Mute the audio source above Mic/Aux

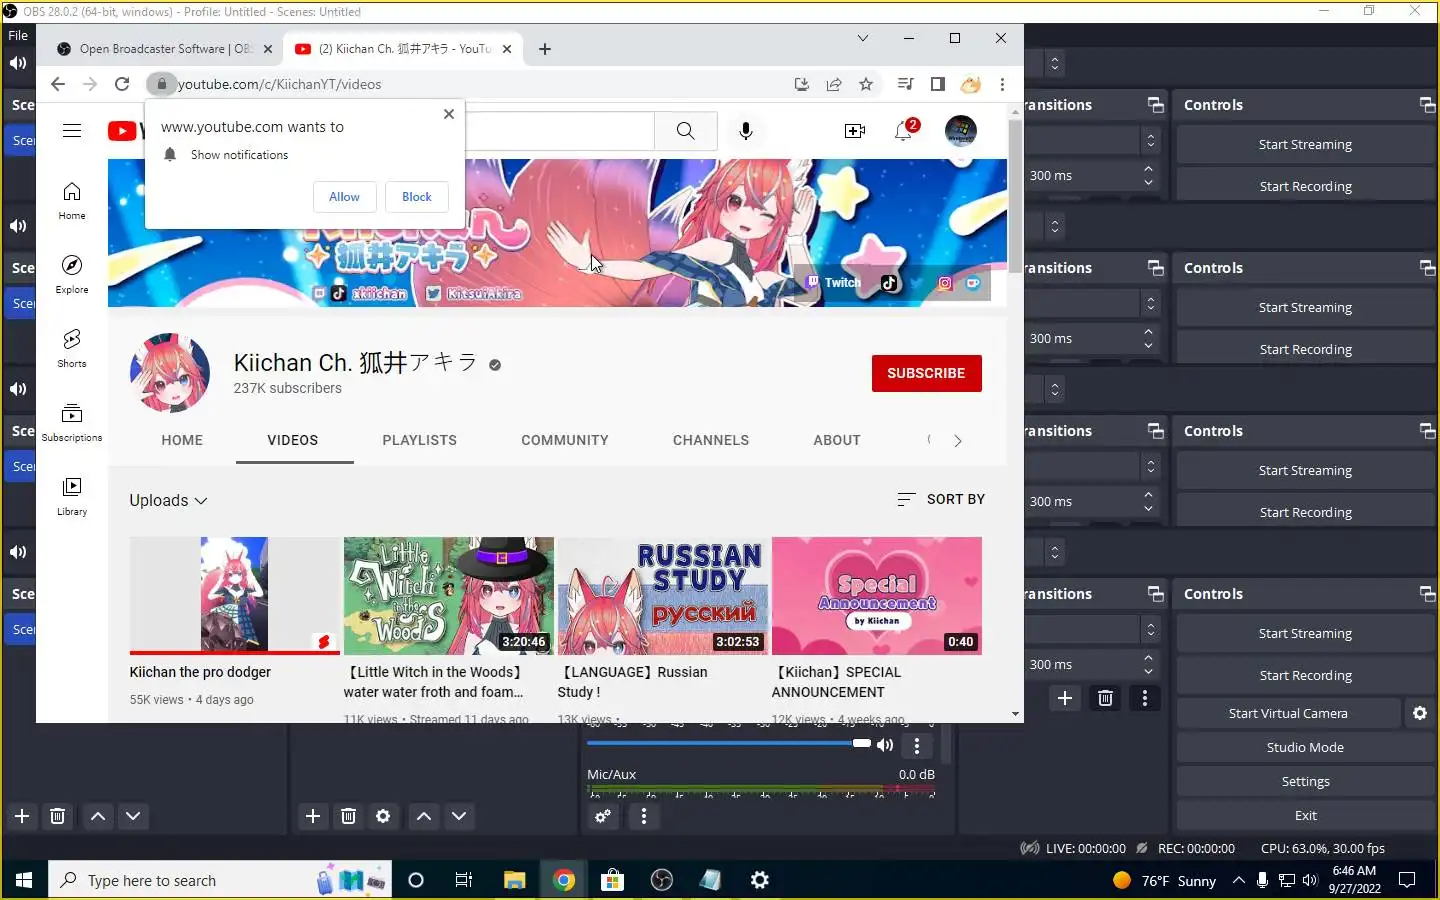click(x=885, y=745)
